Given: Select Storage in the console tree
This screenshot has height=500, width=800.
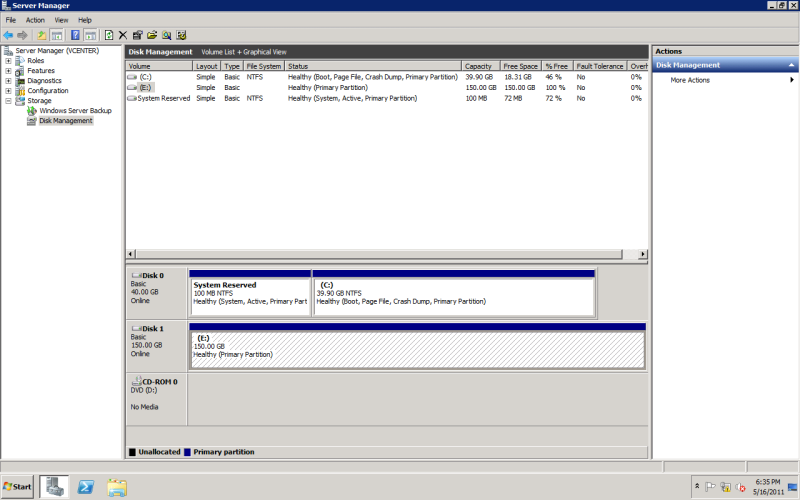Looking at the screenshot, I should tap(39, 101).
